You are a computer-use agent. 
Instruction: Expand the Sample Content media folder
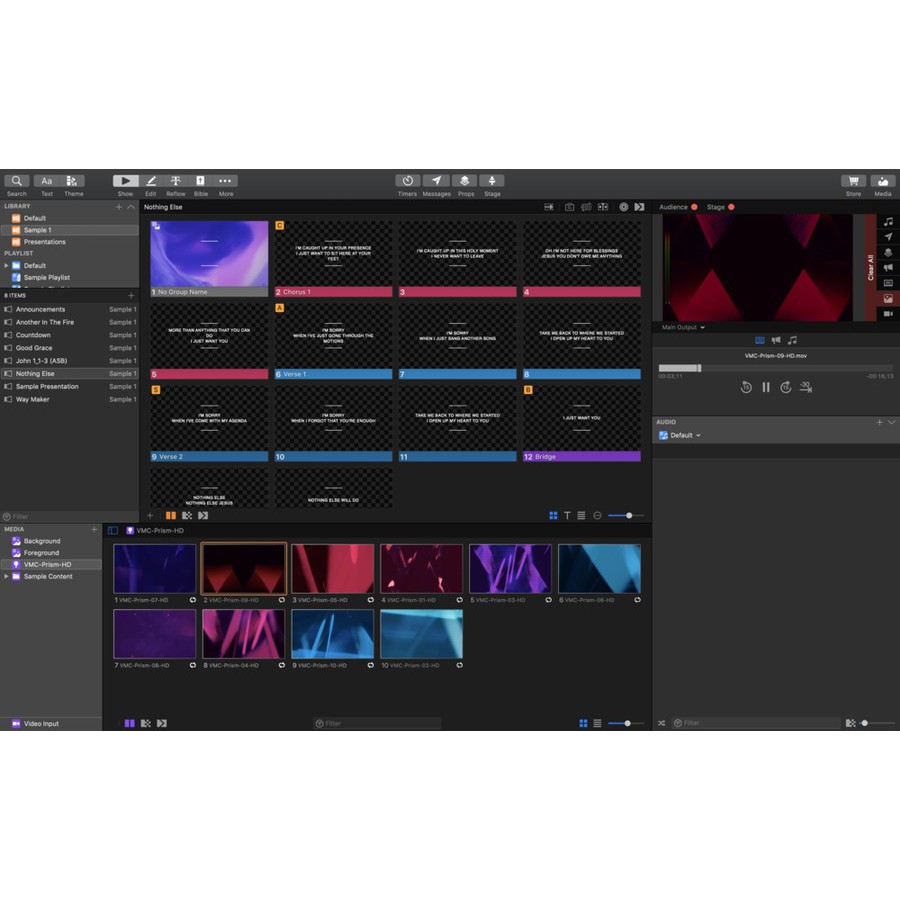[x=7, y=577]
